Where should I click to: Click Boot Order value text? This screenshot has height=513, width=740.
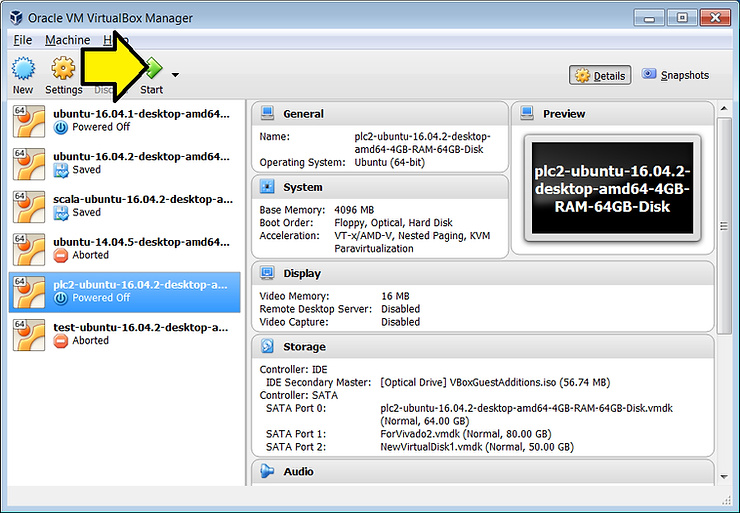click(393, 223)
